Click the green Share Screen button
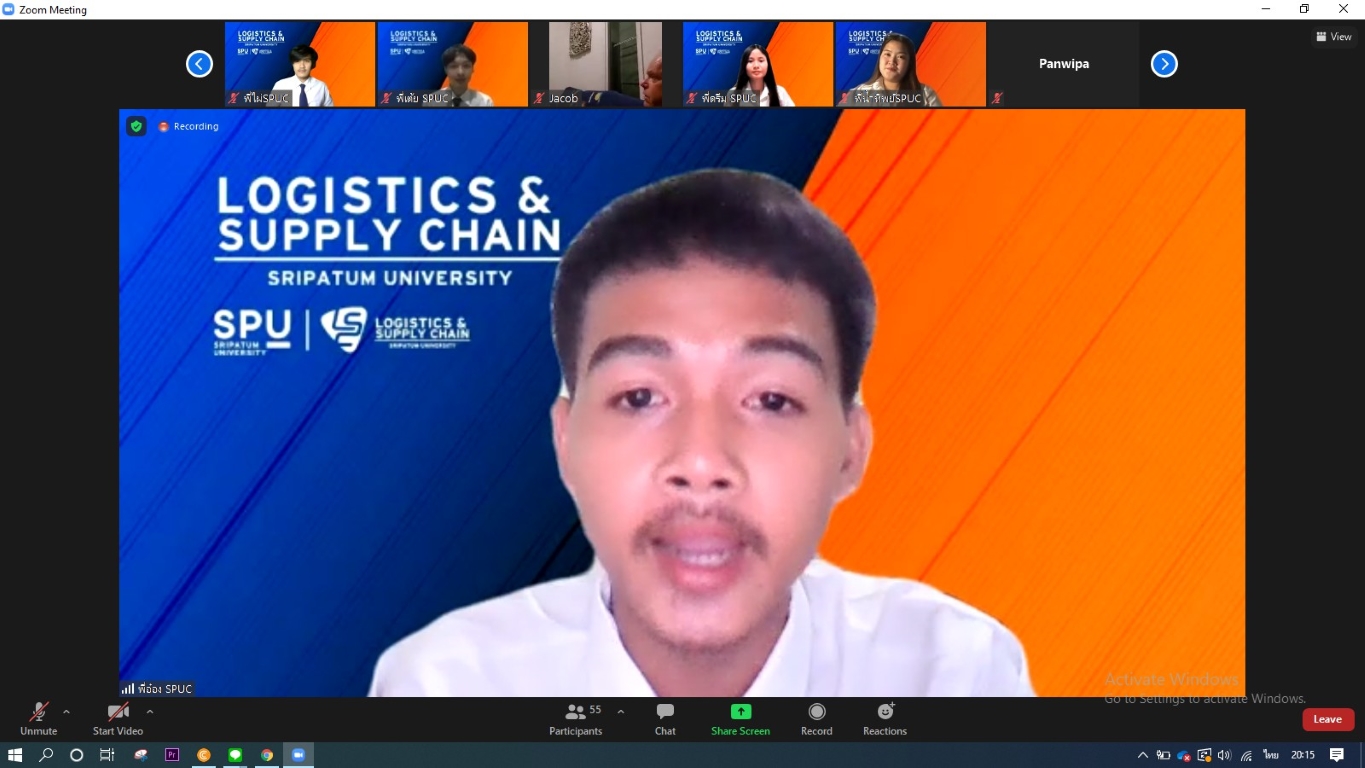The image size is (1365, 768). coord(740,718)
